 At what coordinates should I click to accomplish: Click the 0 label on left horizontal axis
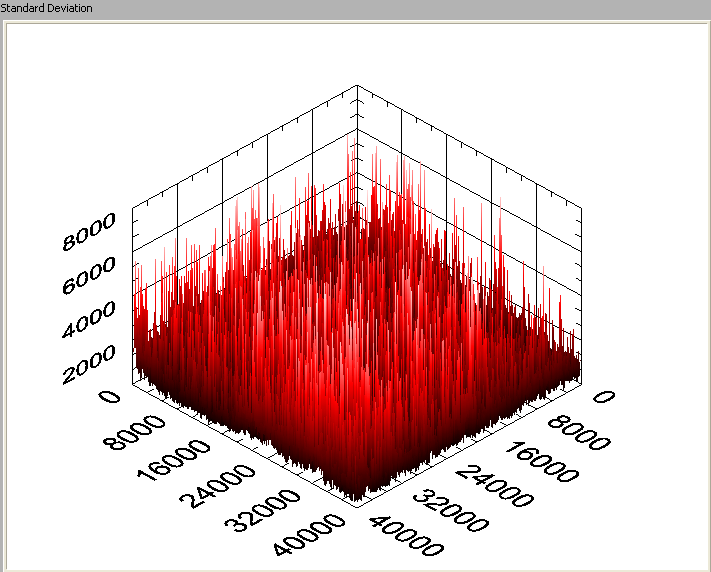pos(110,397)
